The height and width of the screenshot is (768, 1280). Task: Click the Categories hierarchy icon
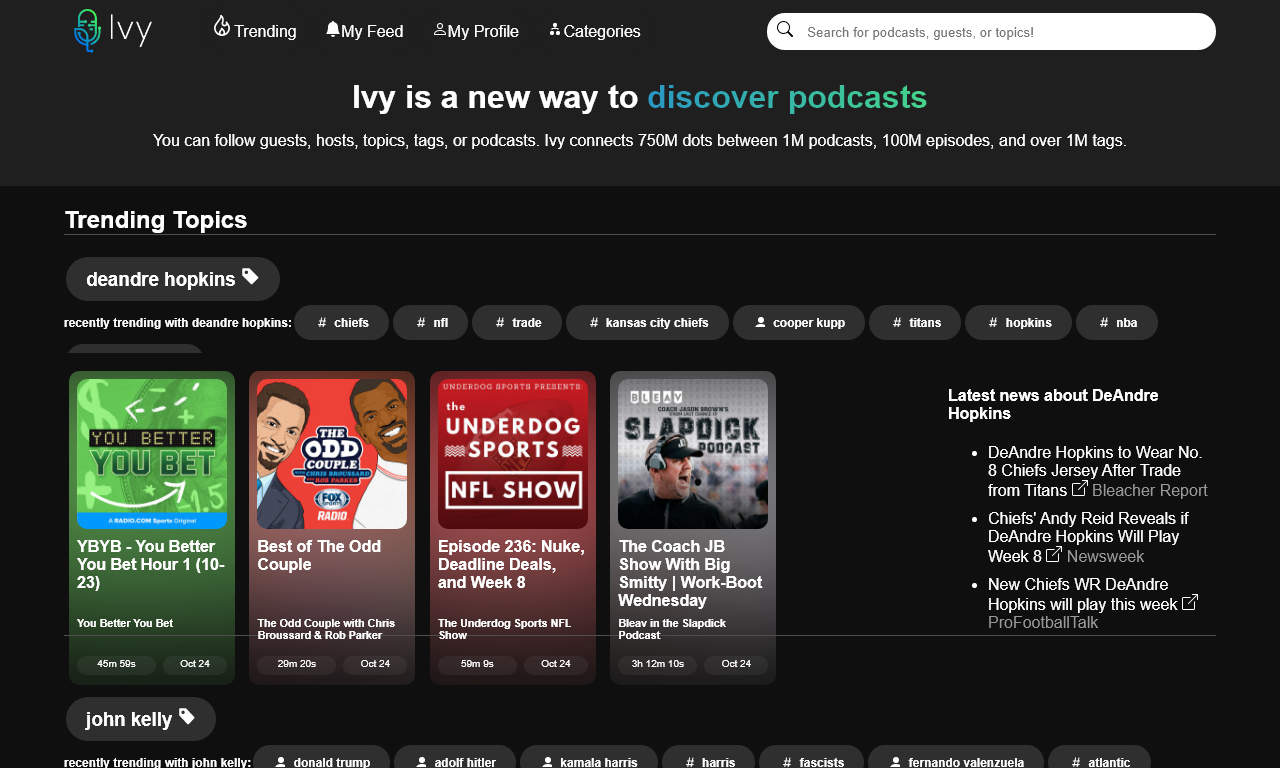coord(555,29)
